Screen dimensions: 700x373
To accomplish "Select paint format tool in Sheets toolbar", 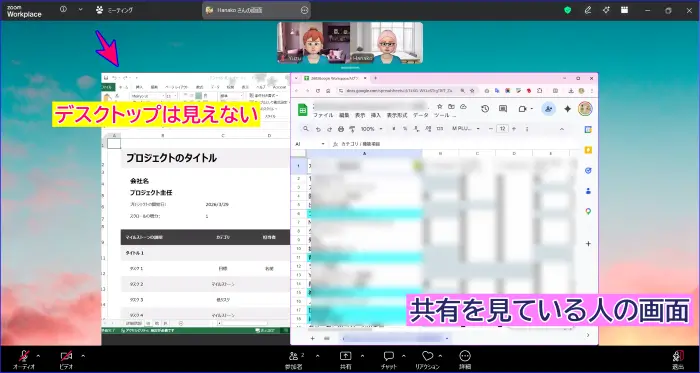I will [x=352, y=129].
